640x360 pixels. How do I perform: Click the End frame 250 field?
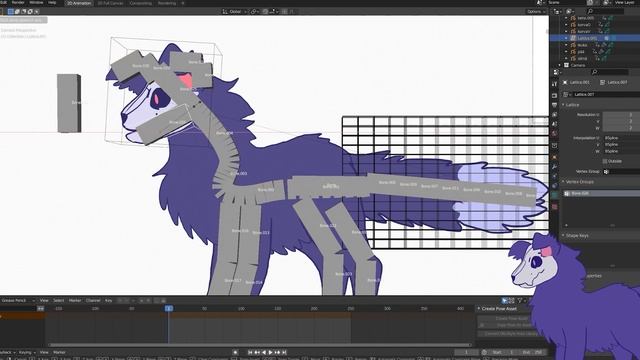(533, 352)
